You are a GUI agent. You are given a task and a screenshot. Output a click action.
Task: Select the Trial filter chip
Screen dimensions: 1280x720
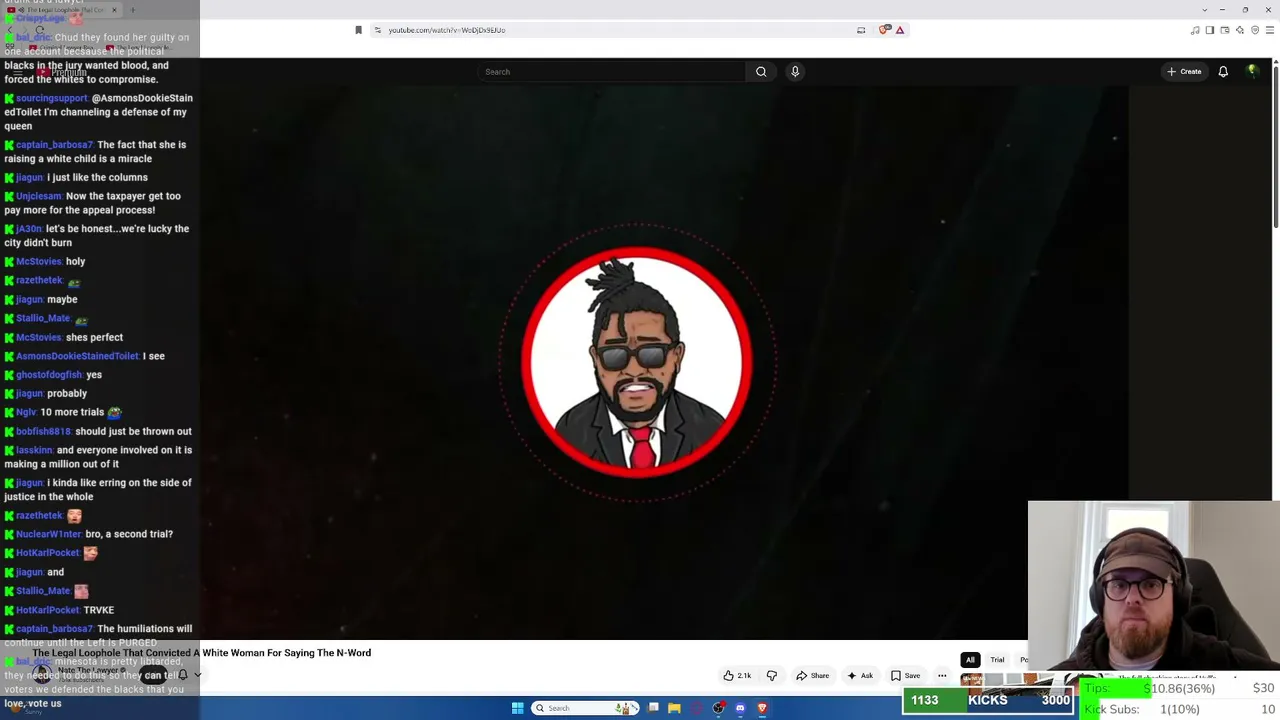click(997, 660)
